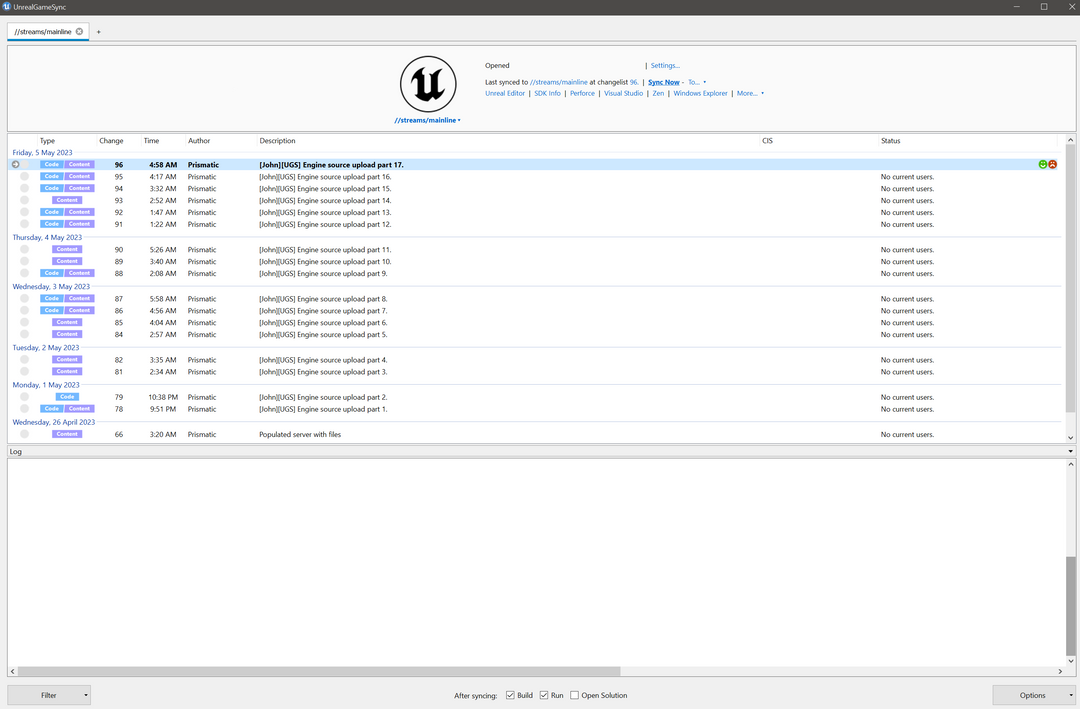1080x709 pixels.
Task: Open Settings via the Settings... link
Action: click(x=664, y=65)
